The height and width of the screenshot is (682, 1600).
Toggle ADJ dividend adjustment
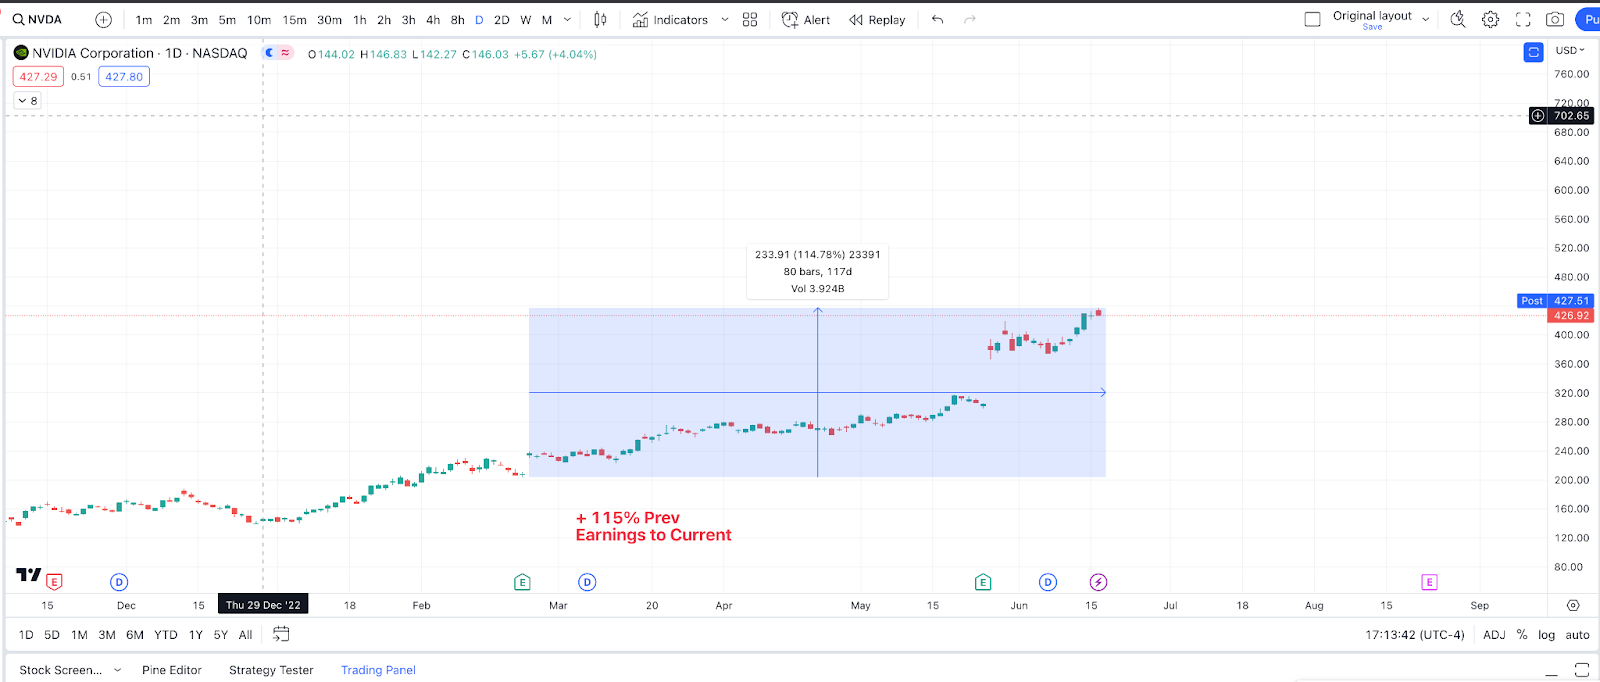tap(1494, 635)
